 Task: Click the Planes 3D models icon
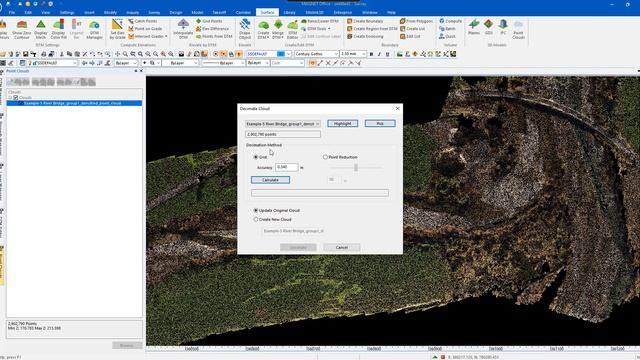474,27
